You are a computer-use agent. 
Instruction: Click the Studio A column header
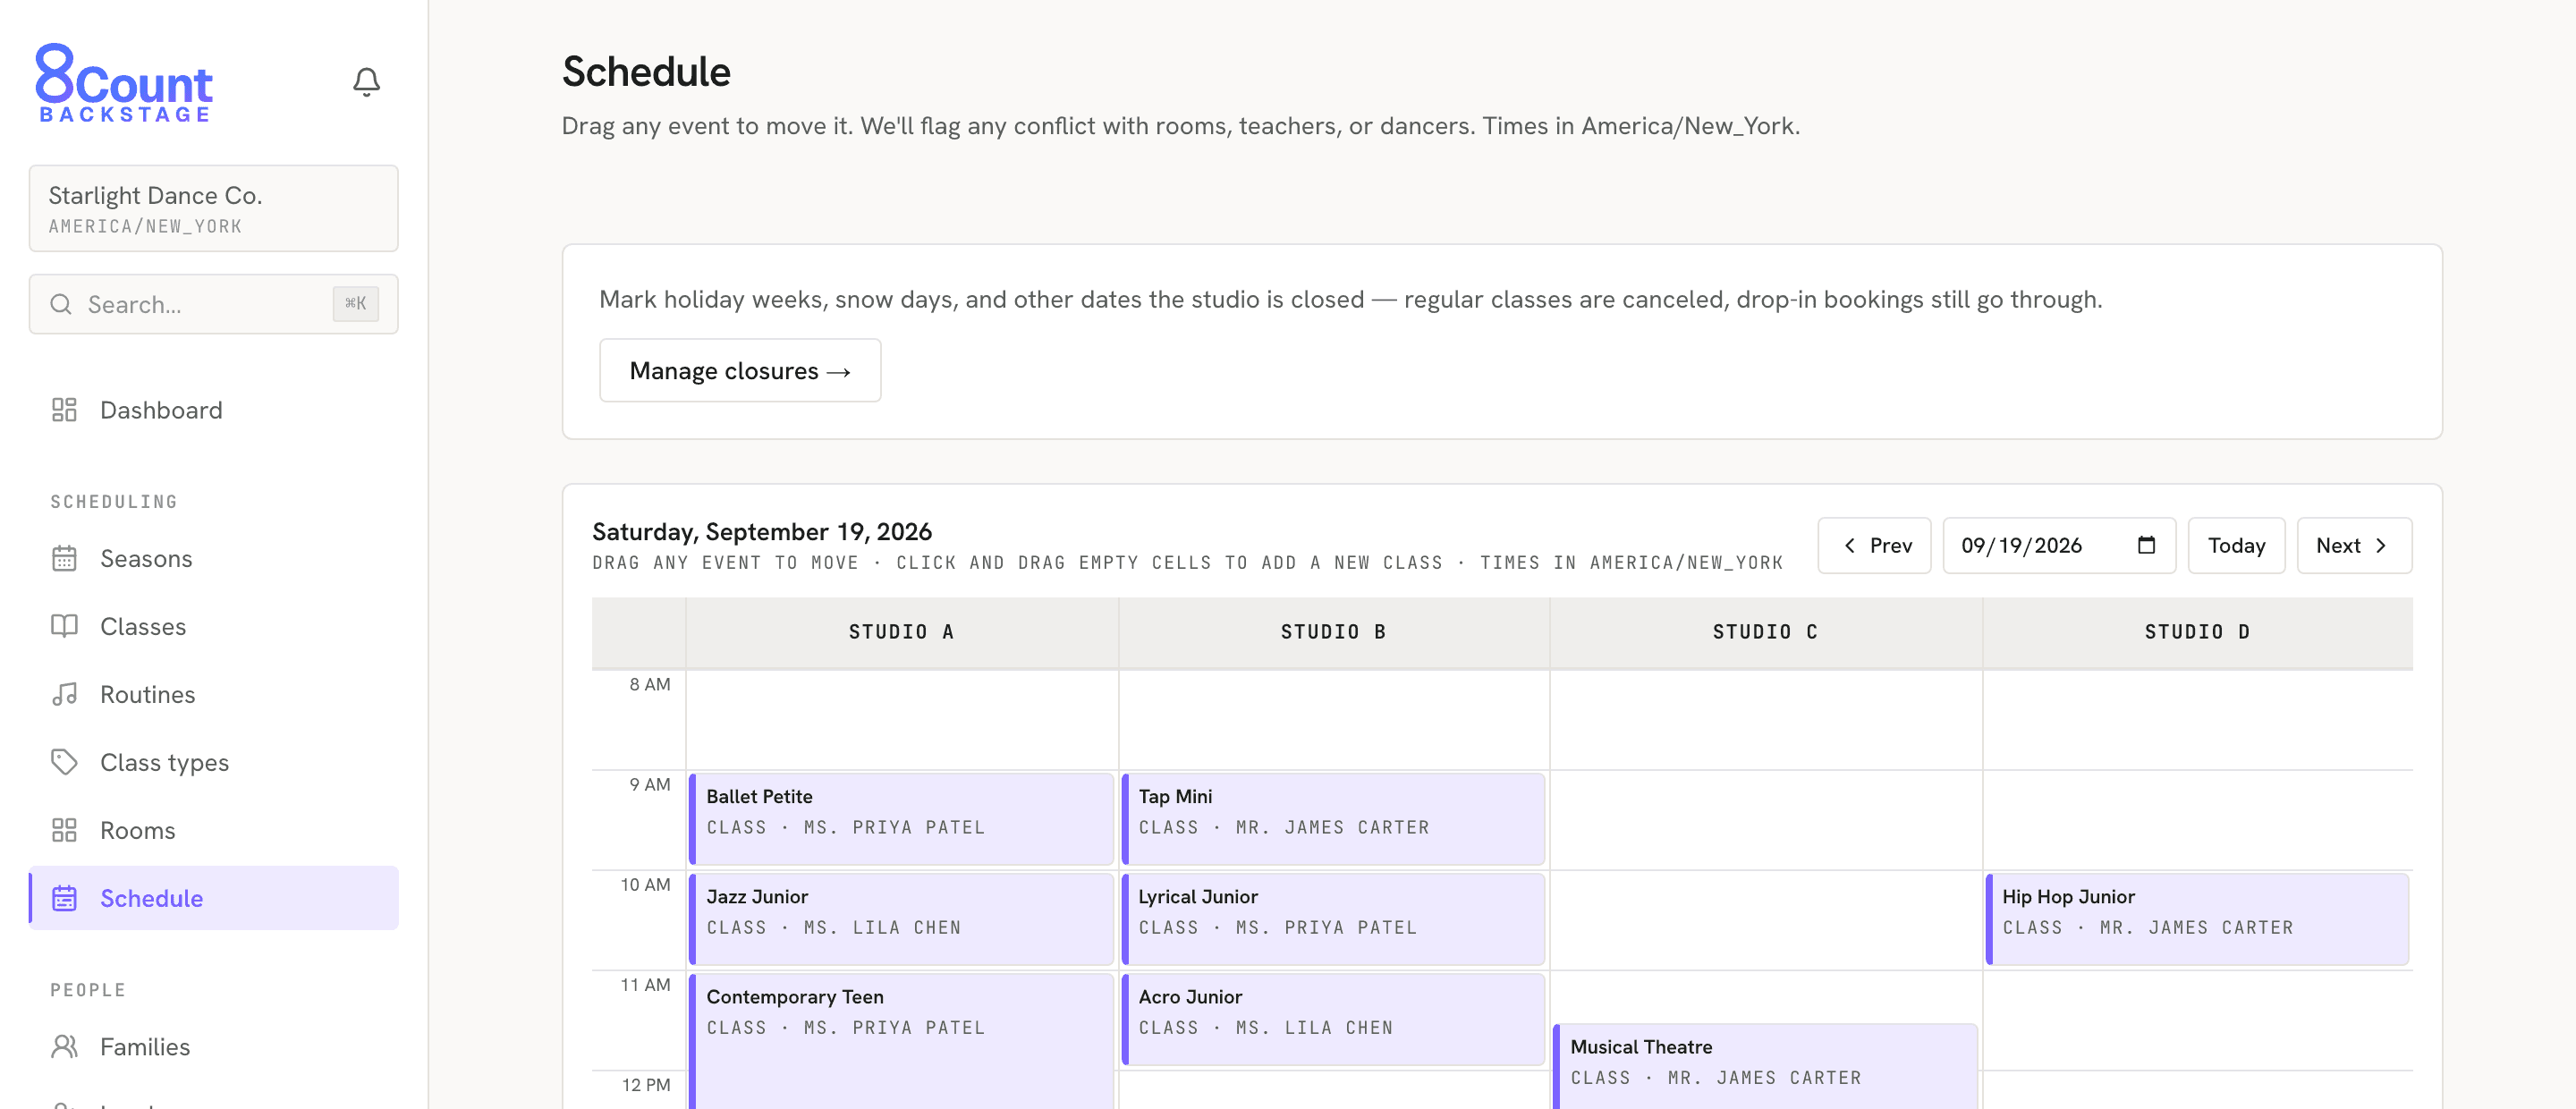[x=901, y=632]
